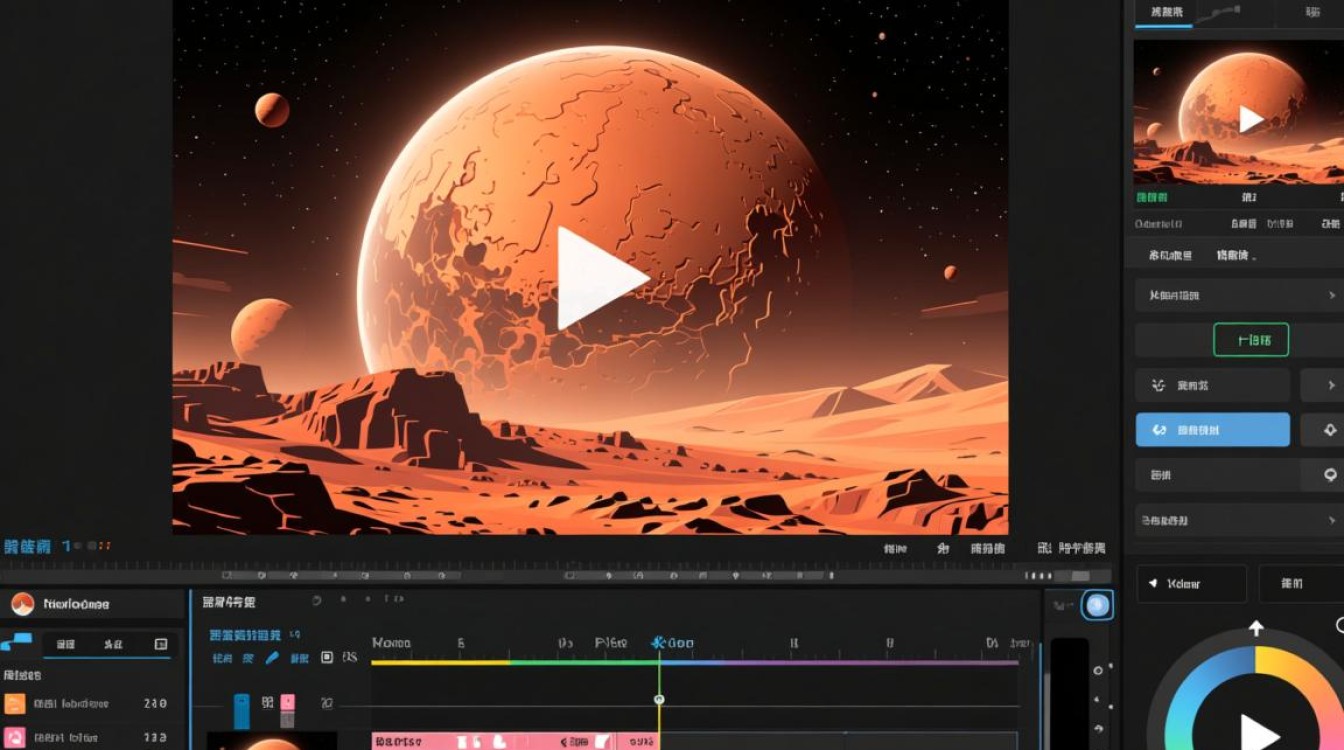Open the second tab in left panel tab strip

click(113, 645)
